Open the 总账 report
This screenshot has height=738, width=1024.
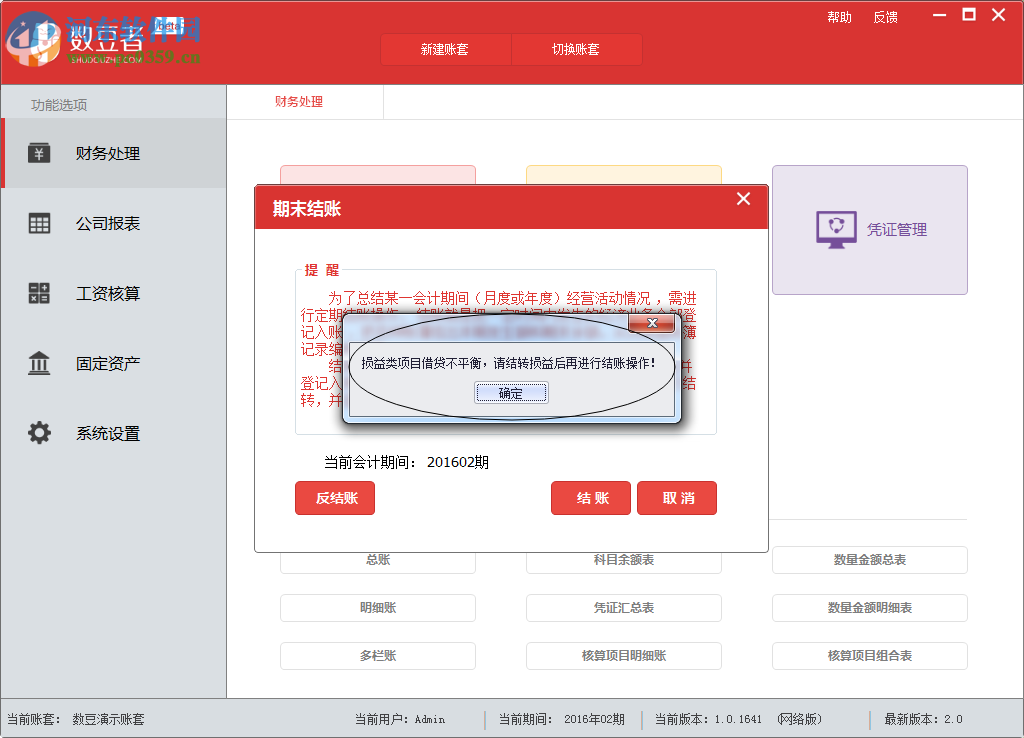click(x=377, y=559)
